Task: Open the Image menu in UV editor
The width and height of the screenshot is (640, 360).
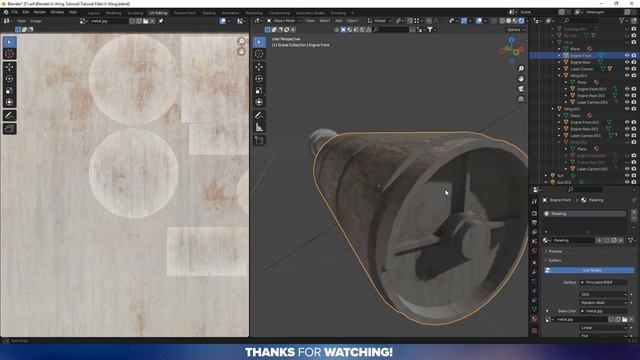Action: (x=36, y=21)
